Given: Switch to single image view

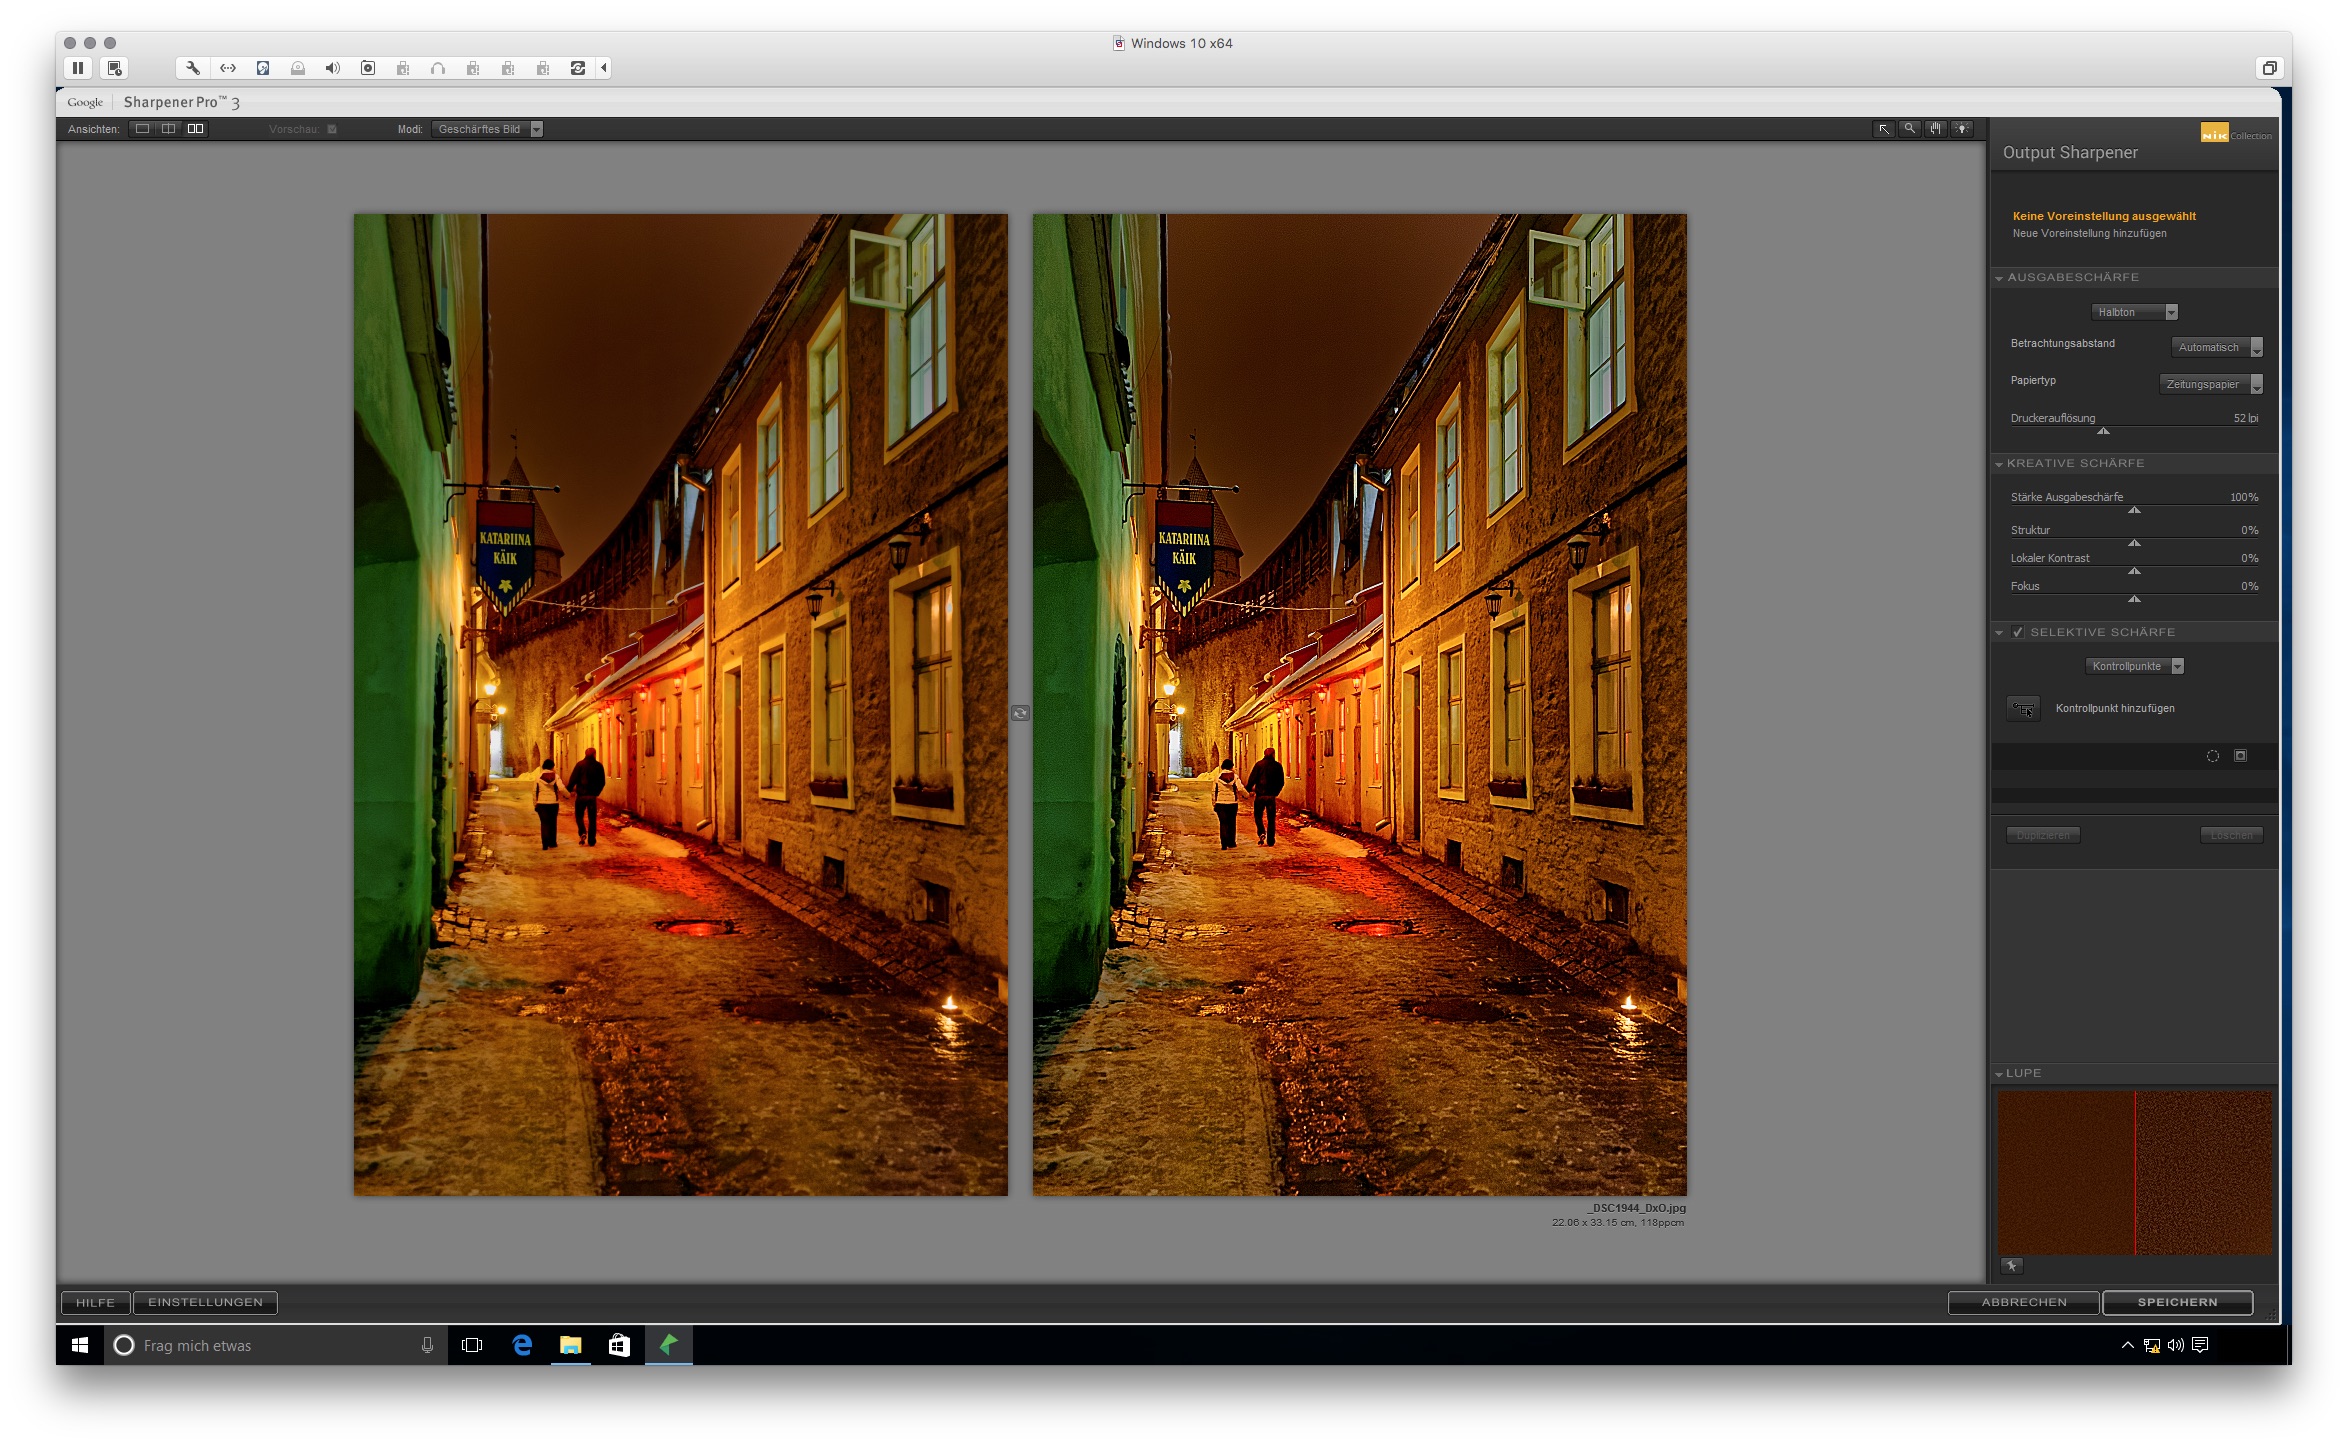Looking at the screenshot, I should 142,129.
